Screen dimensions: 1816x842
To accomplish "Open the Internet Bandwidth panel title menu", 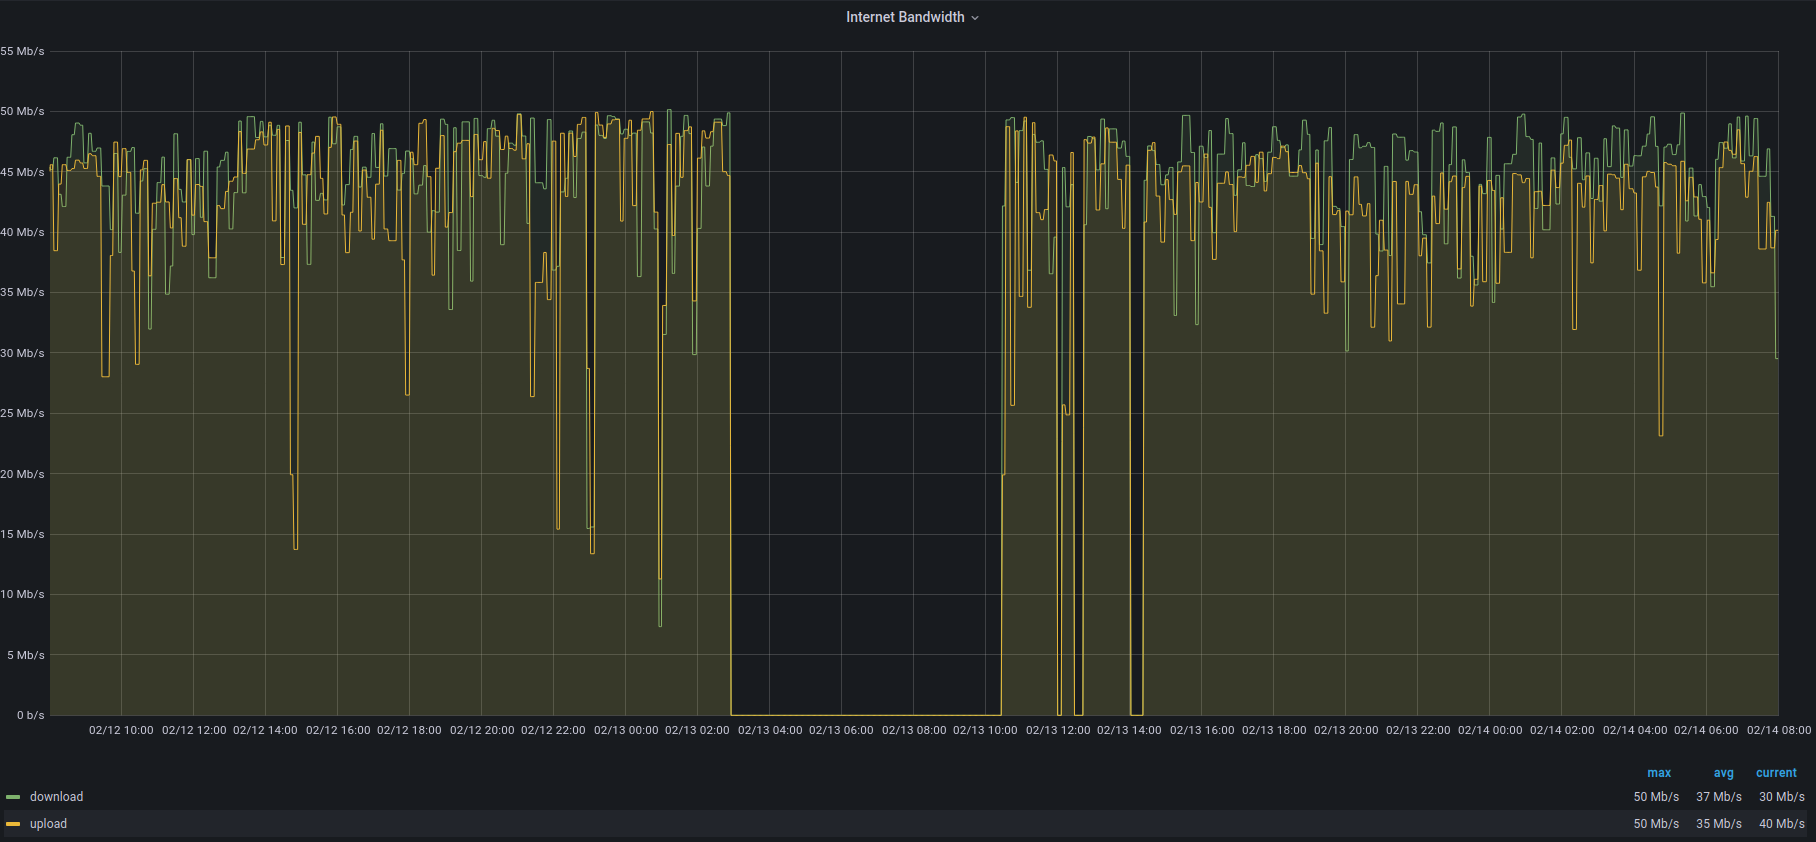I will coord(904,17).
